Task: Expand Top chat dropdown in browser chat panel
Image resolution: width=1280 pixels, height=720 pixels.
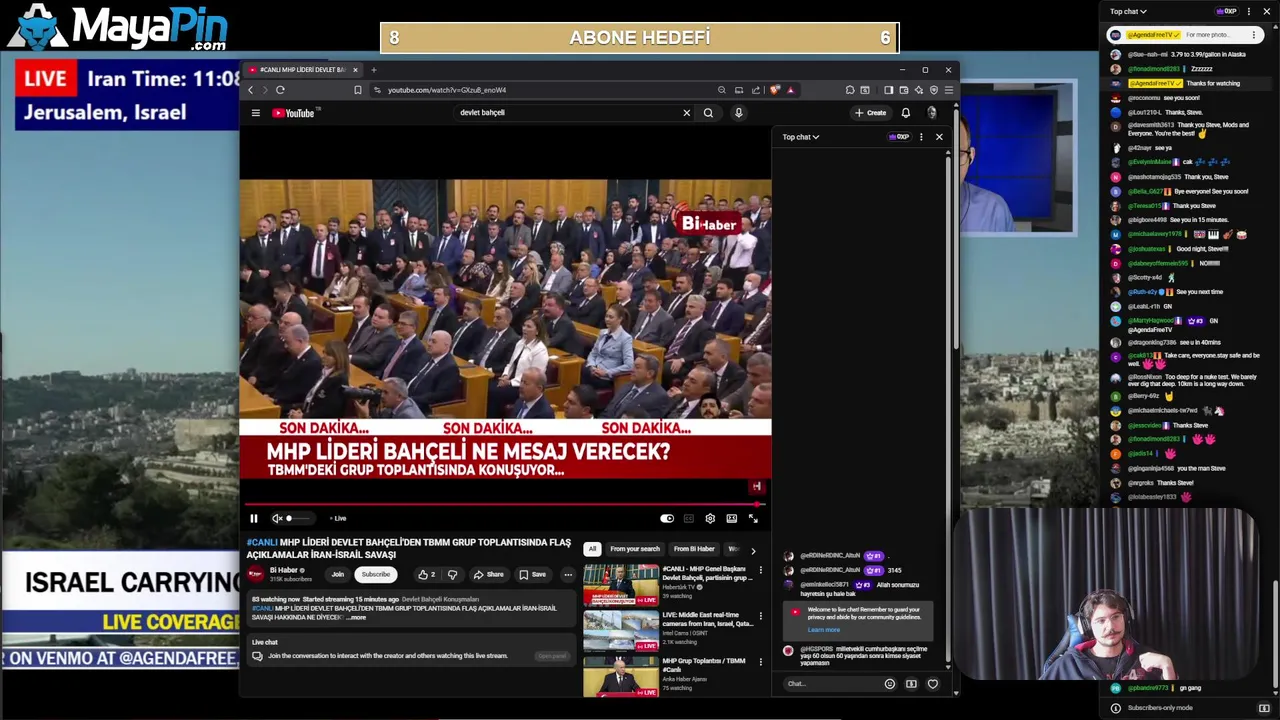Action: 801,137
